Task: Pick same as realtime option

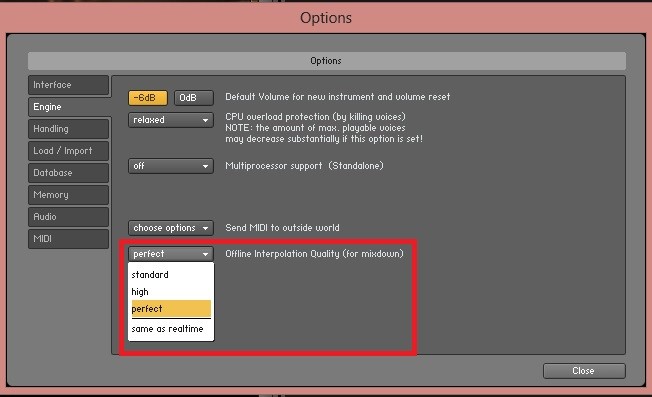Action: point(171,329)
